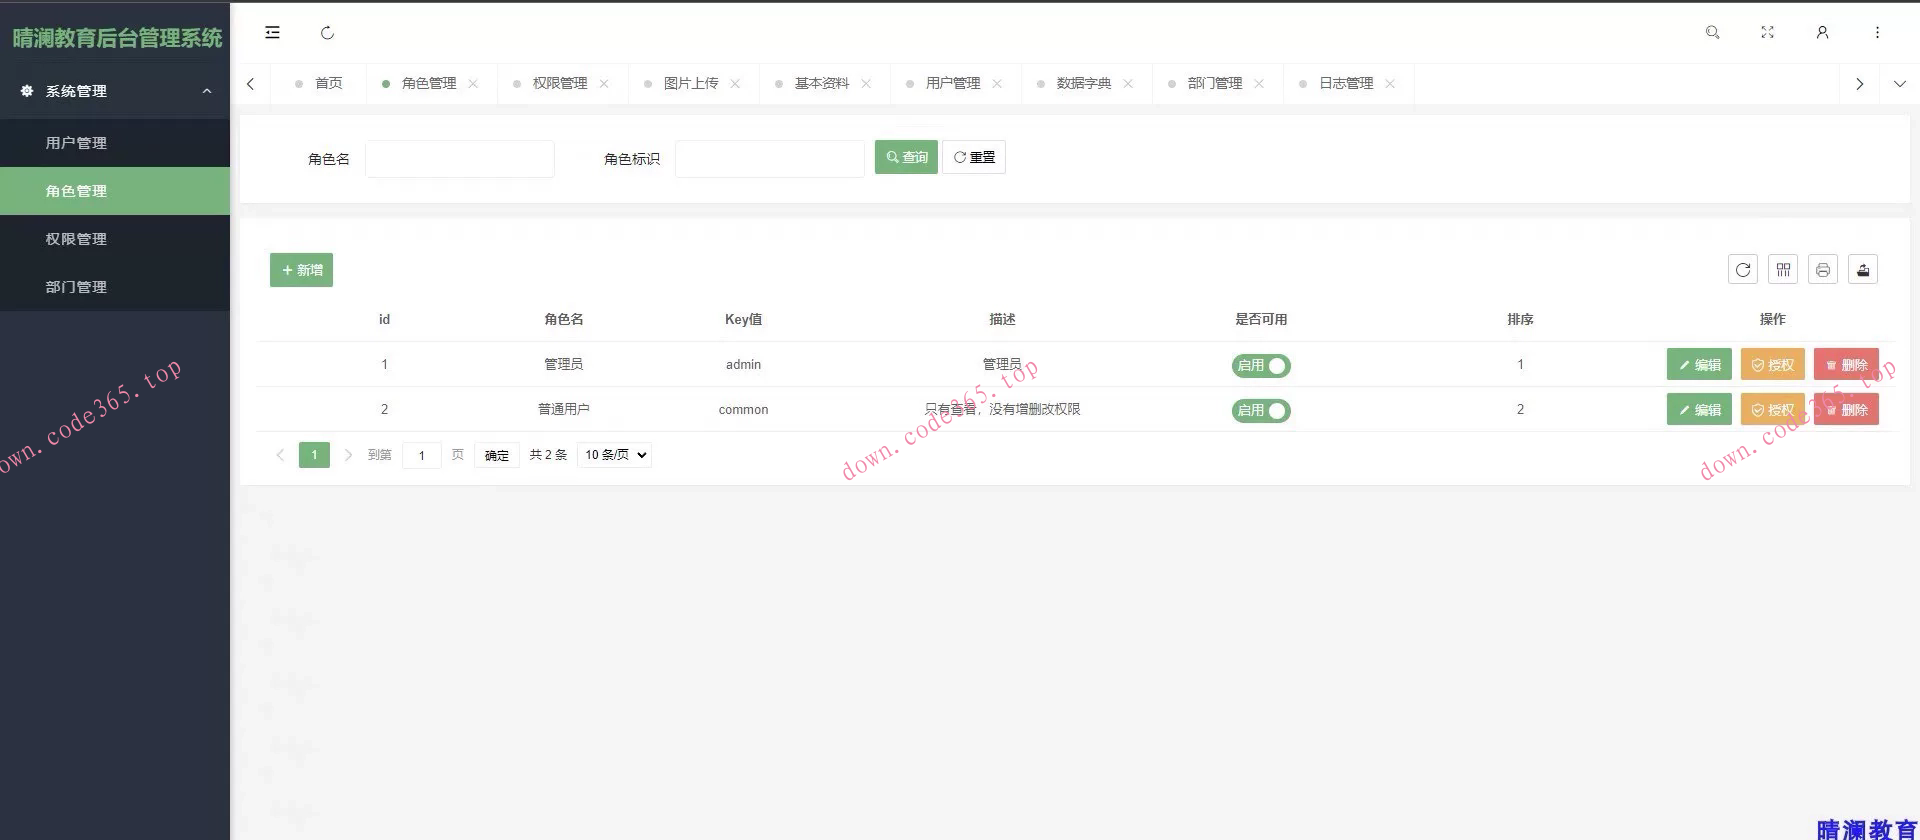Close the 数据字典 tab
The width and height of the screenshot is (1920, 840).
(1128, 84)
